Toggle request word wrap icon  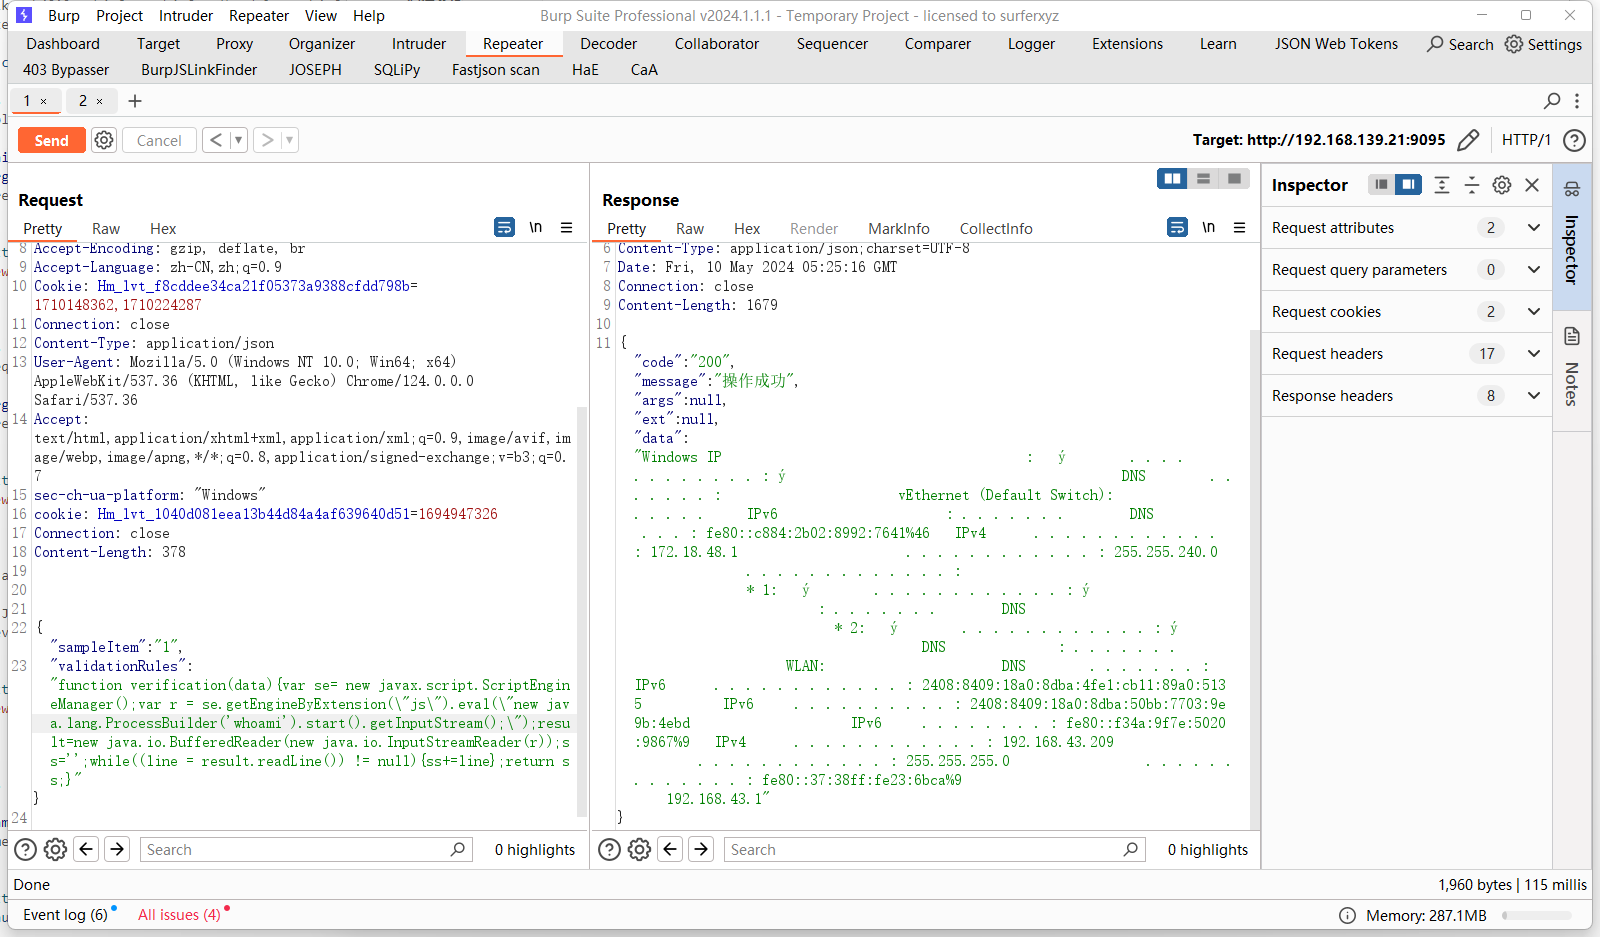point(504,228)
